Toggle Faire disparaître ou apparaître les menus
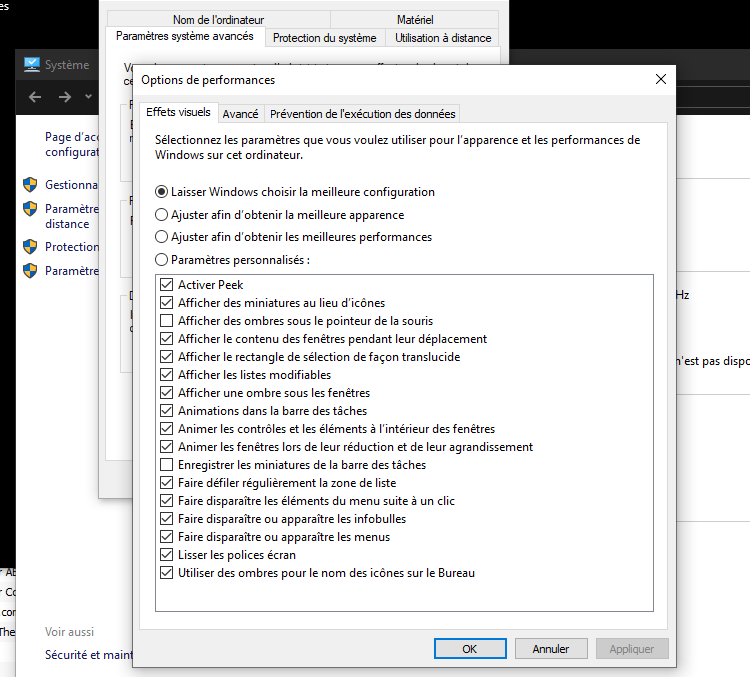This screenshot has width=750, height=677. pos(166,537)
